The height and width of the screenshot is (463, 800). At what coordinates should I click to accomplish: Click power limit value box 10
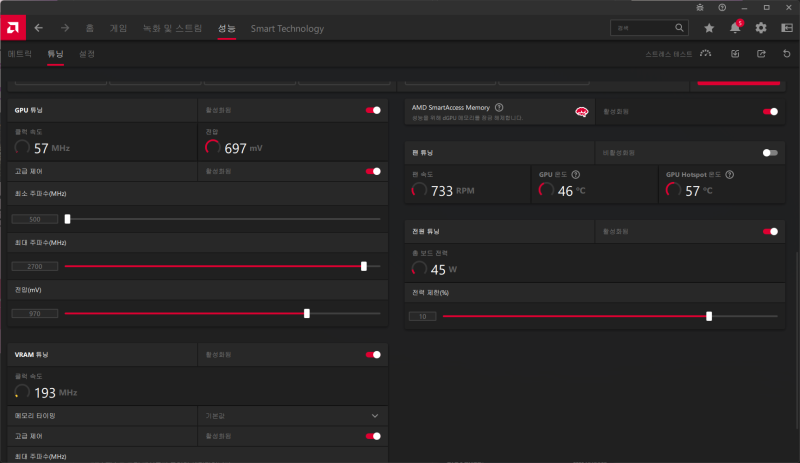point(422,316)
